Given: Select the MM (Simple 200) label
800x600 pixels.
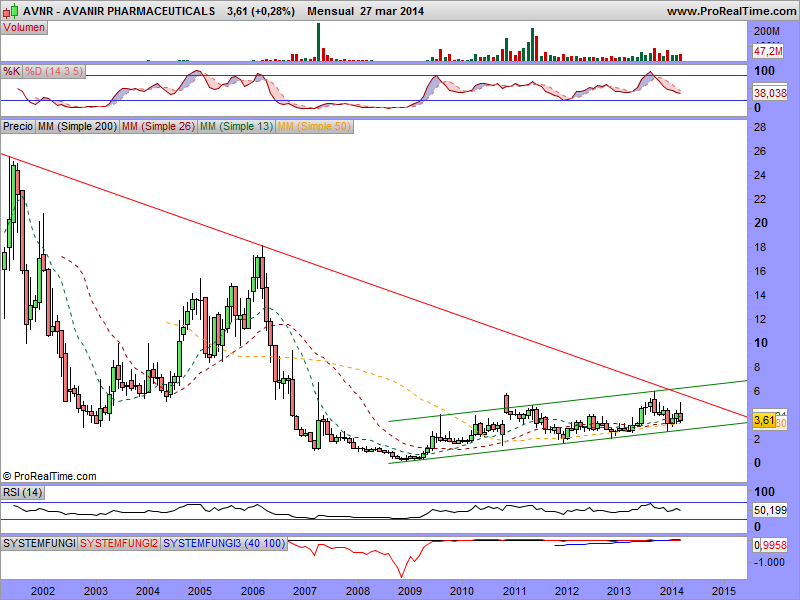Looking at the screenshot, I should point(78,126).
